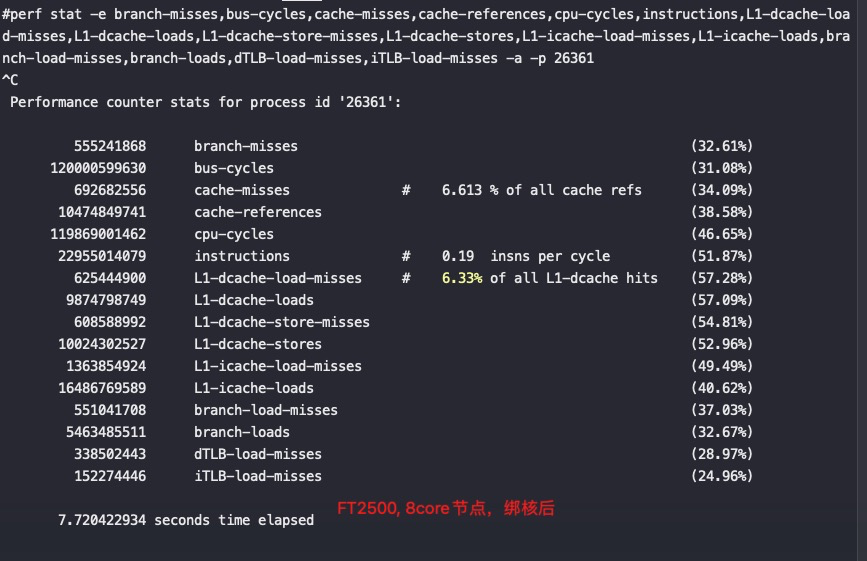Select L1-icache-load-misses in the output
This screenshot has width=867, height=561.
pyautogui.click(x=278, y=366)
